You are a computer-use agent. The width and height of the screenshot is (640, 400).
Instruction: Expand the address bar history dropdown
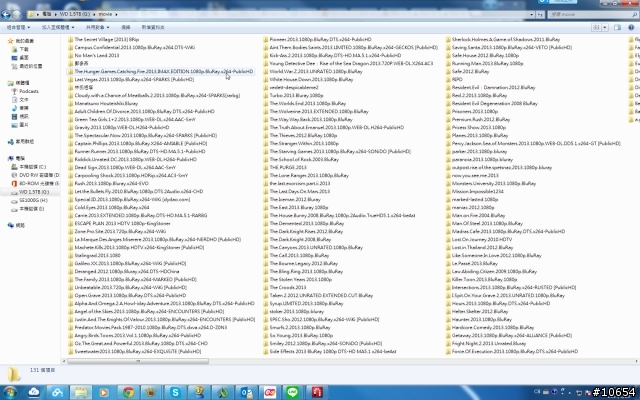(531, 14)
